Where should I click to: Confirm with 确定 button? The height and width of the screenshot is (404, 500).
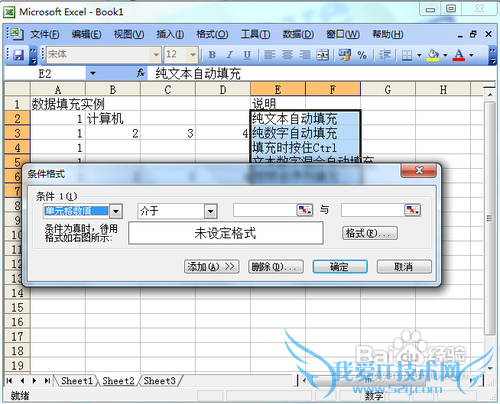(x=340, y=267)
